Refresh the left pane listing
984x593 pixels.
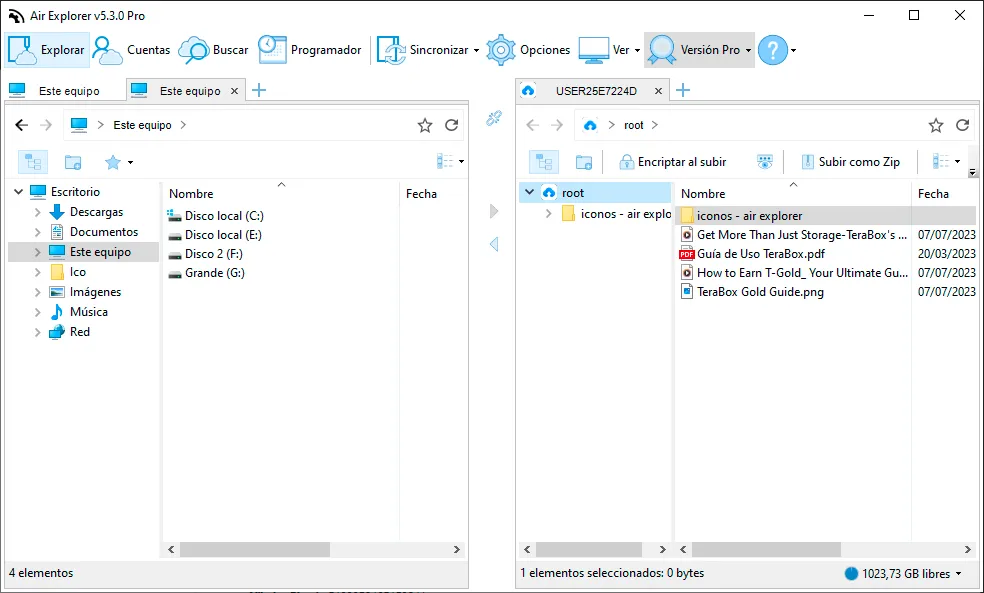point(452,125)
